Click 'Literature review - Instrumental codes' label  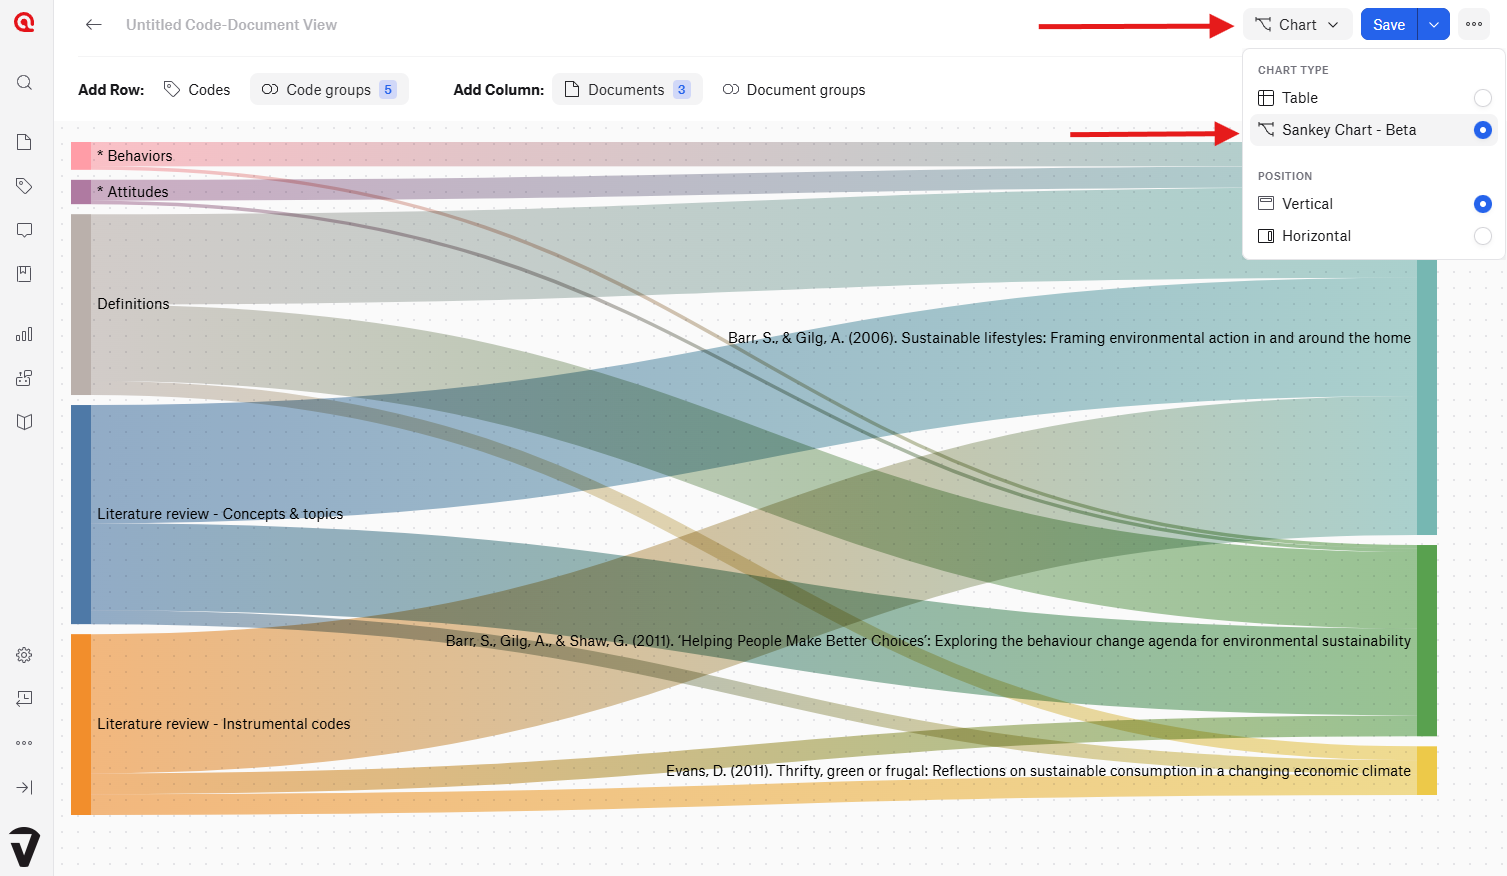[224, 724]
